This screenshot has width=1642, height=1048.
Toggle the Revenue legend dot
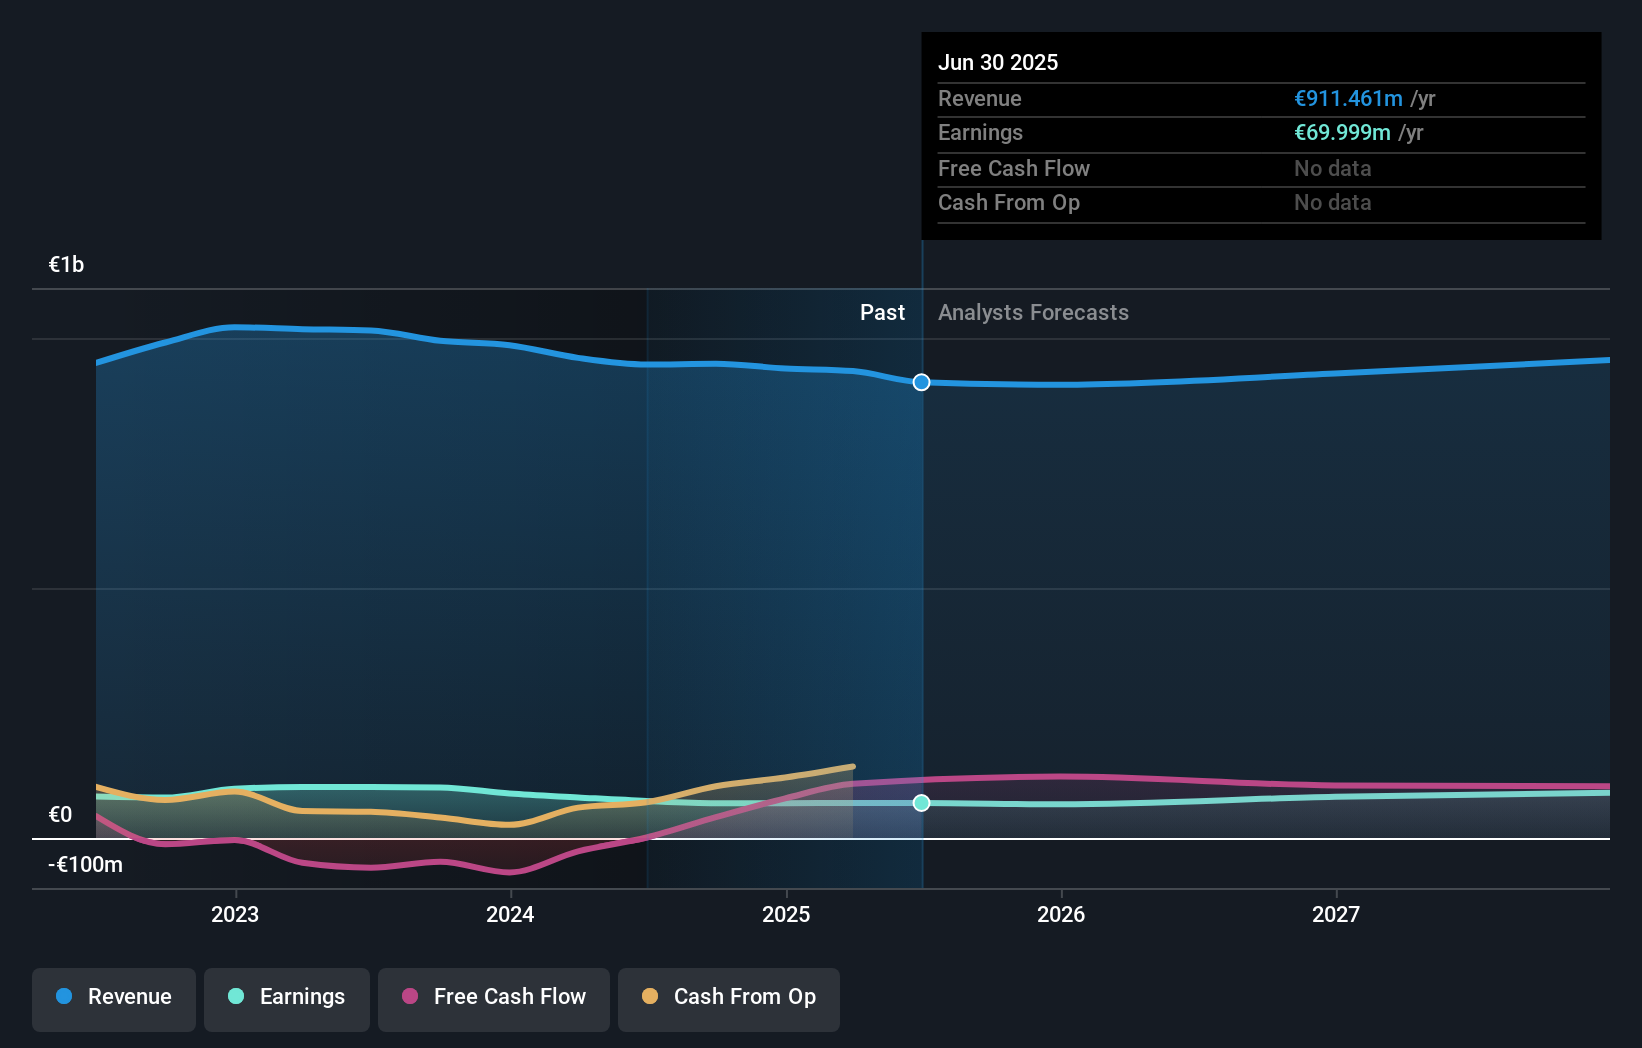click(62, 996)
